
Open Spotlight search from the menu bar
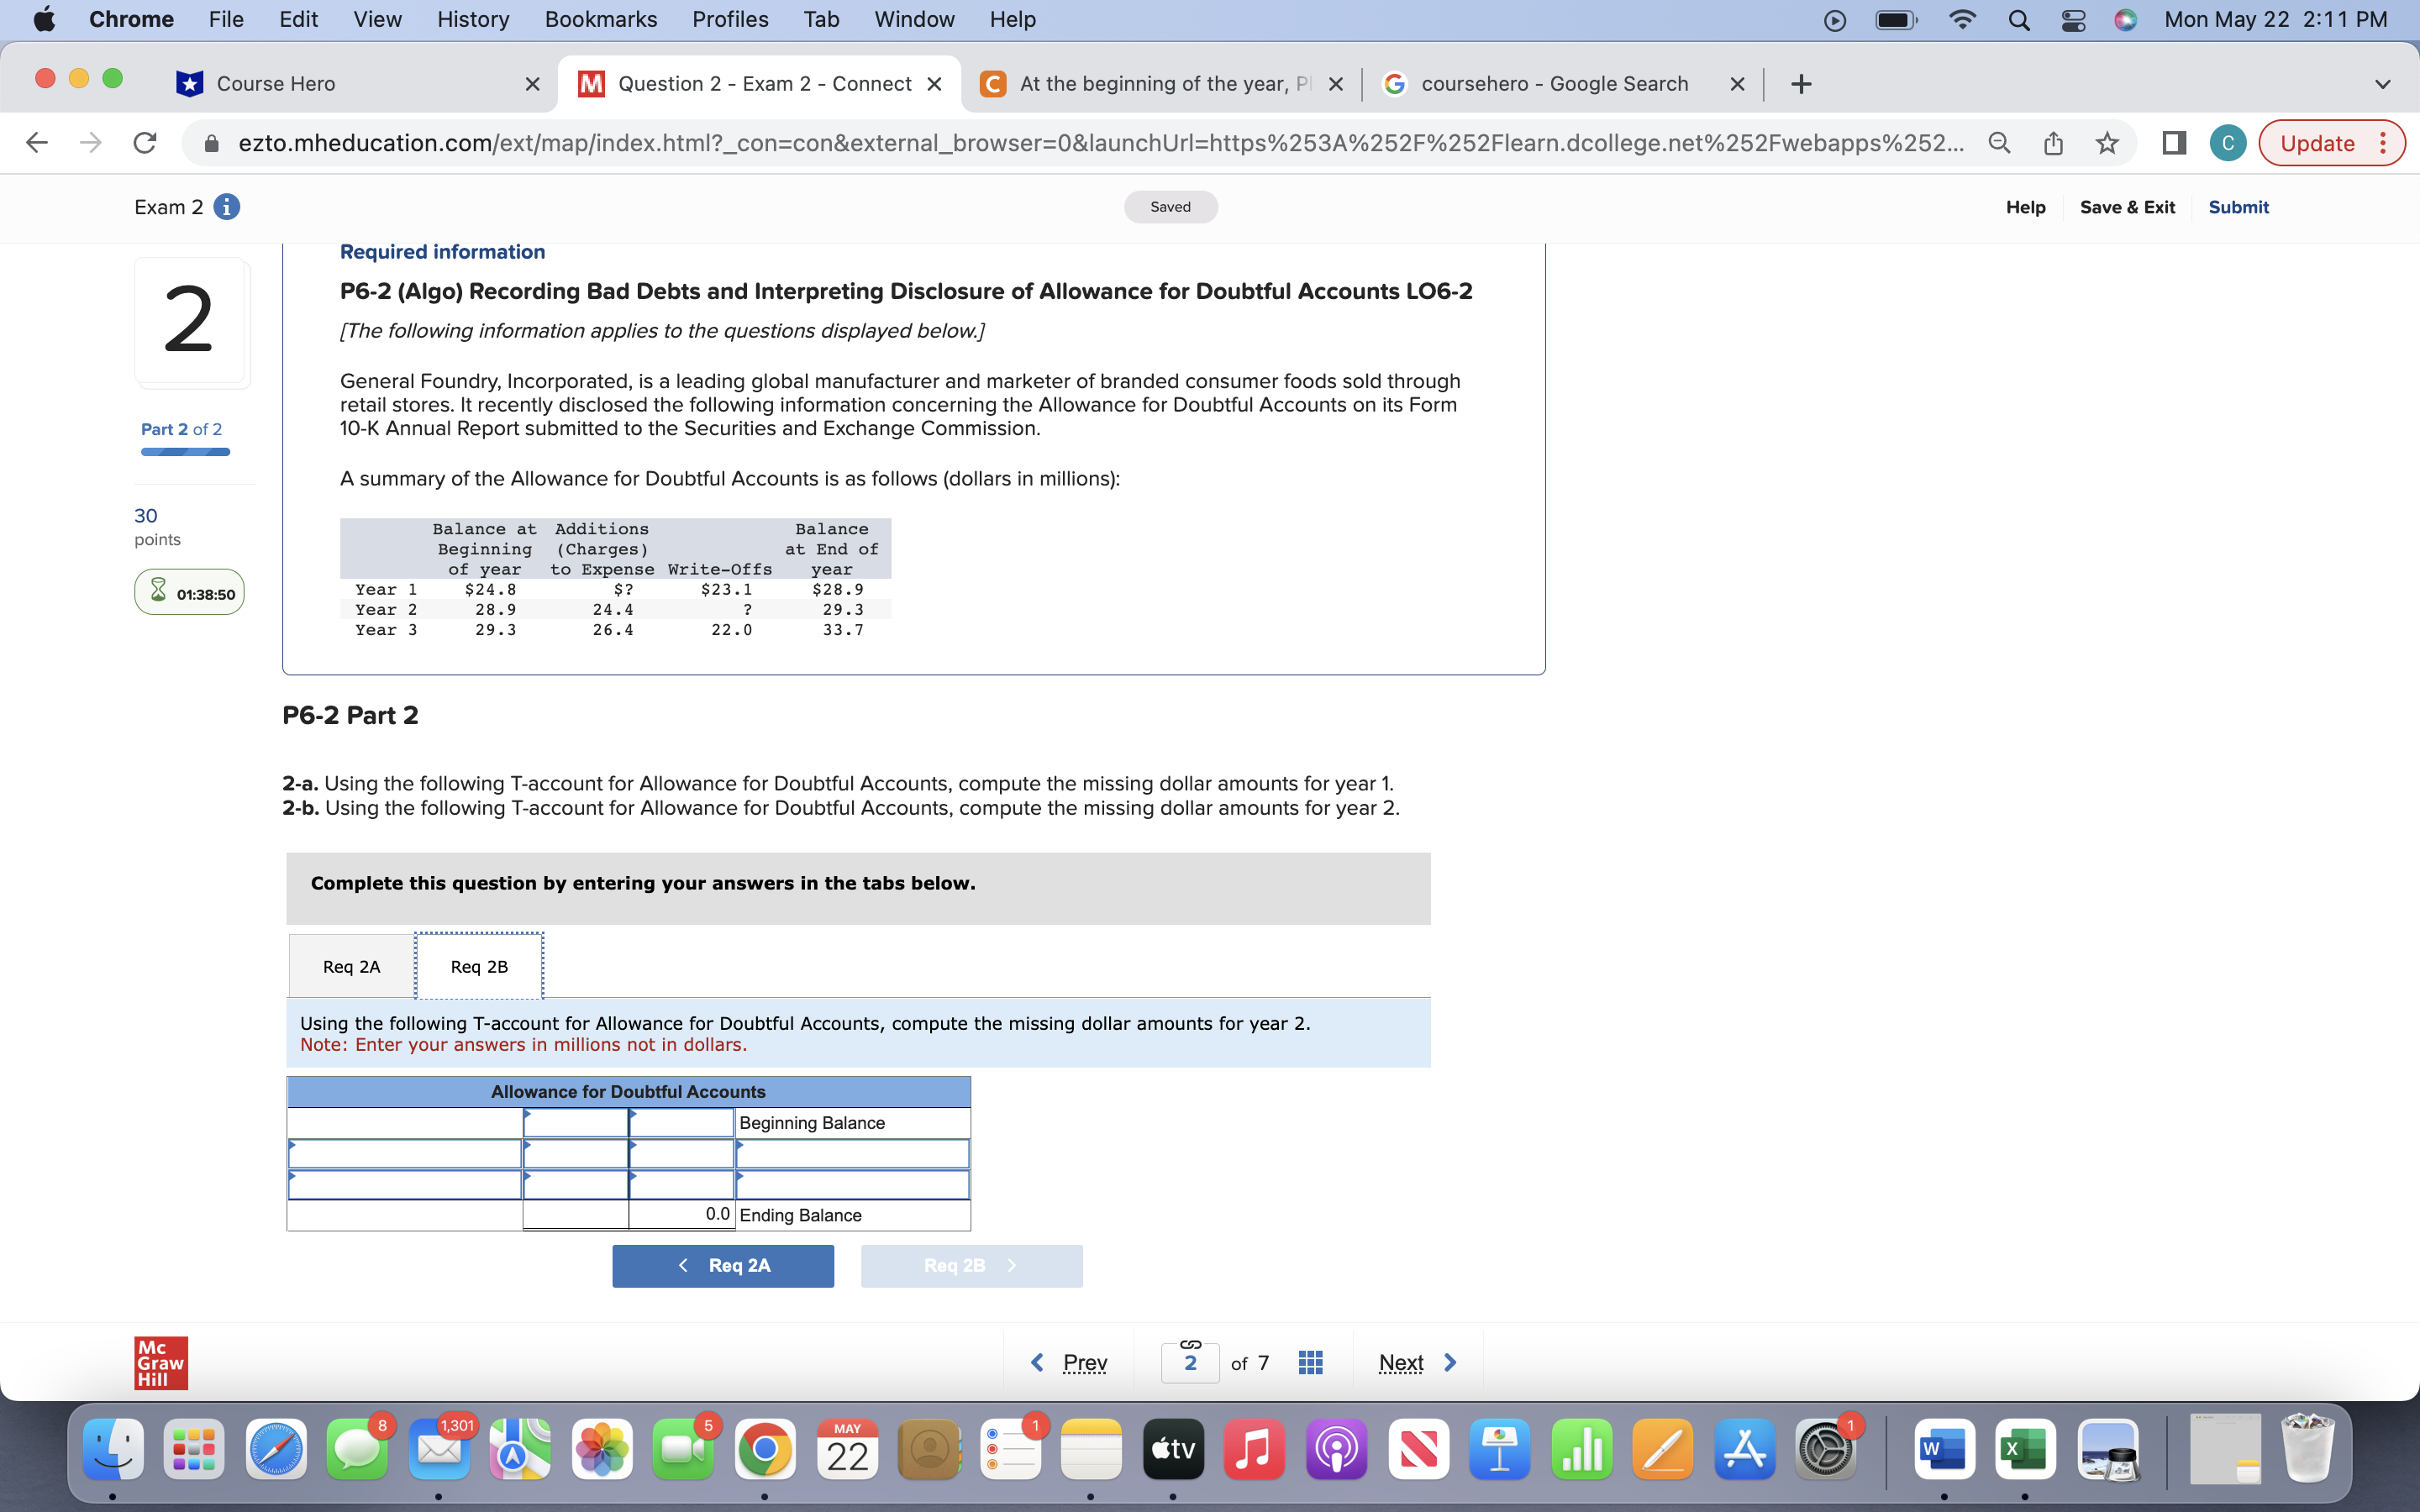2018,19
